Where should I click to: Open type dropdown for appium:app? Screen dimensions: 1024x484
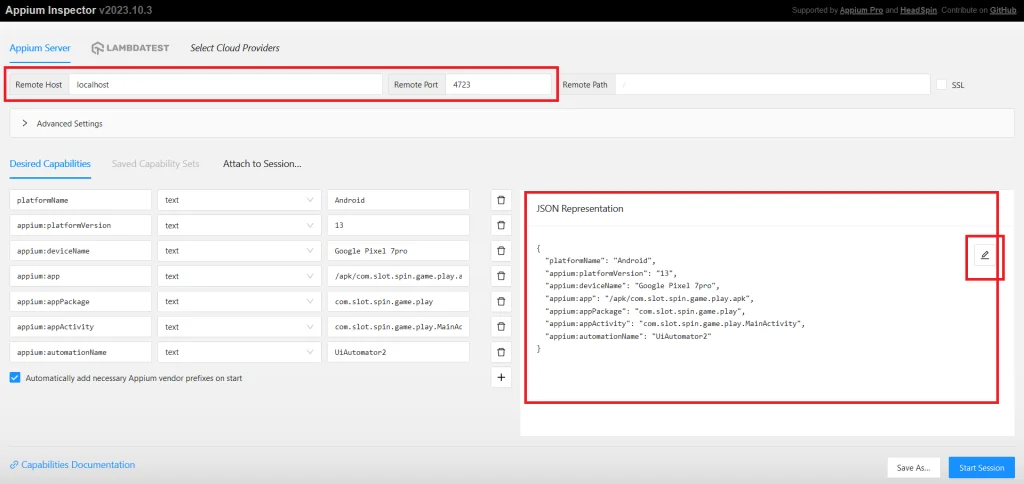pos(239,276)
